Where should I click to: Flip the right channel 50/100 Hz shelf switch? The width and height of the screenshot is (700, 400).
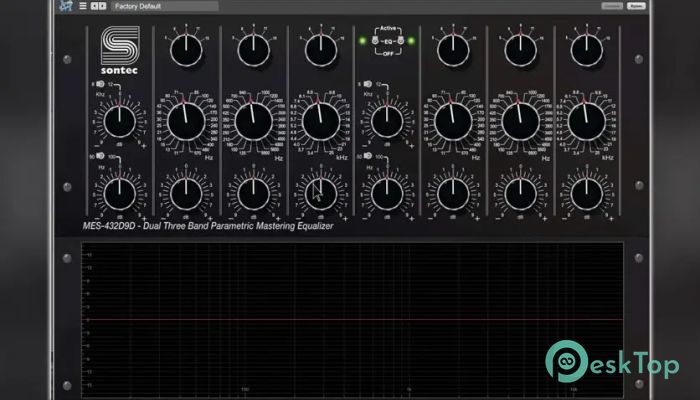[368, 157]
